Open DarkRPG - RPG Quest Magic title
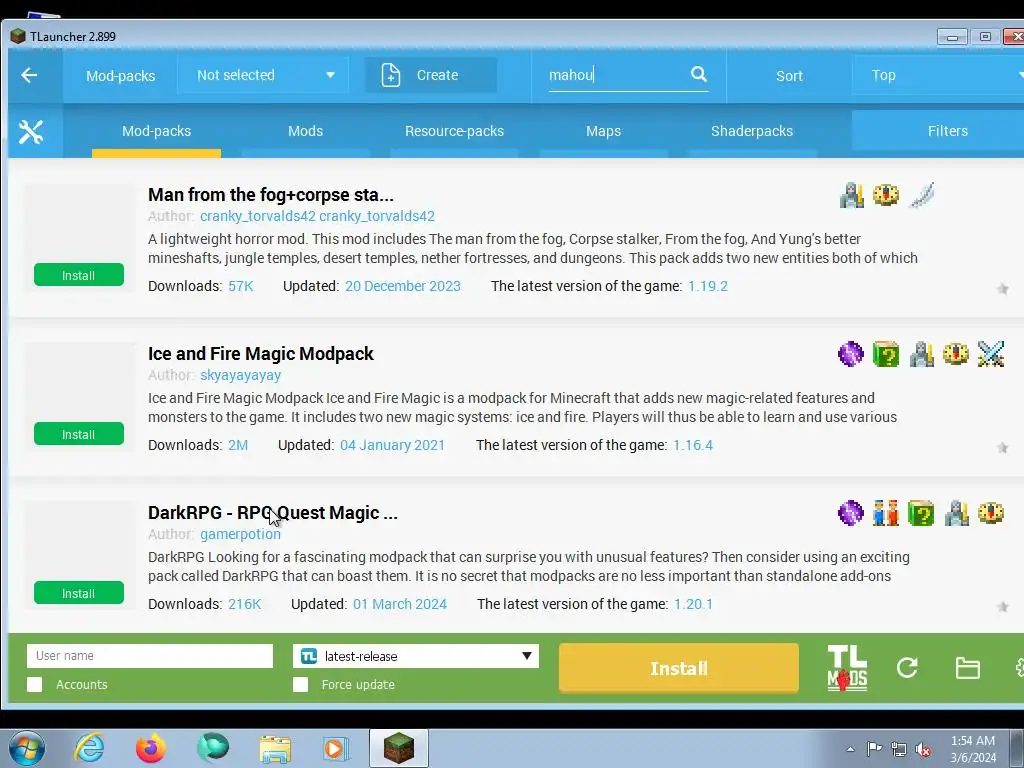 pos(272,513)
